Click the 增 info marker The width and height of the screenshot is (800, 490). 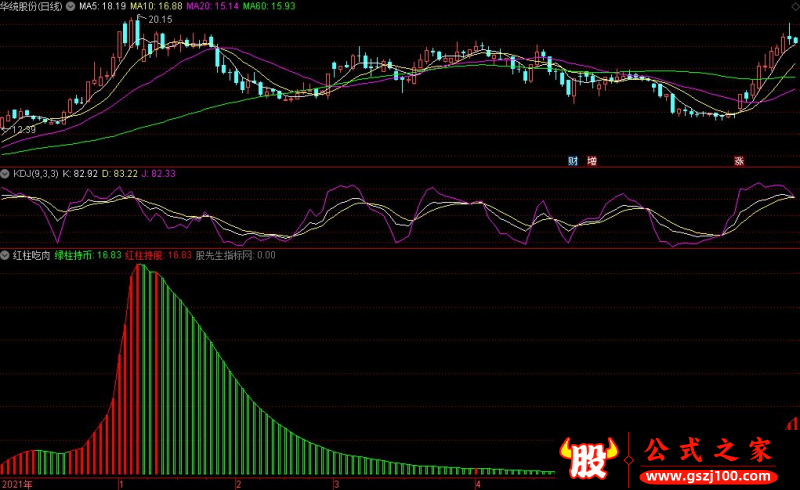tap(592, 161)
